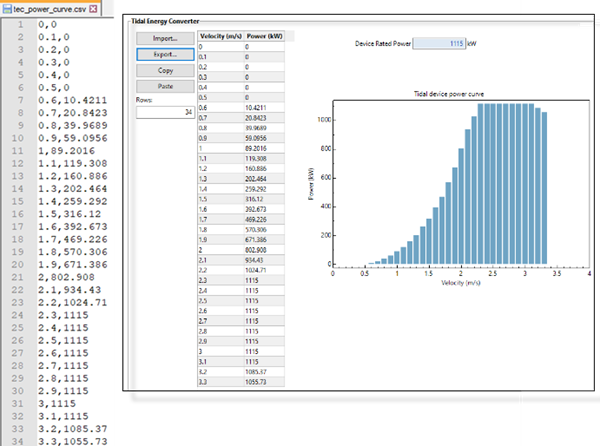Select the velocity 3.3 table cell
The image size is (600, 446).
point(221,381)
